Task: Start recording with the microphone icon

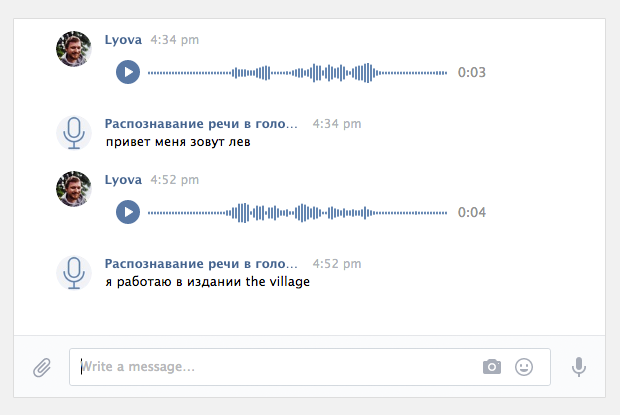Action: click(x=578, y=367)
